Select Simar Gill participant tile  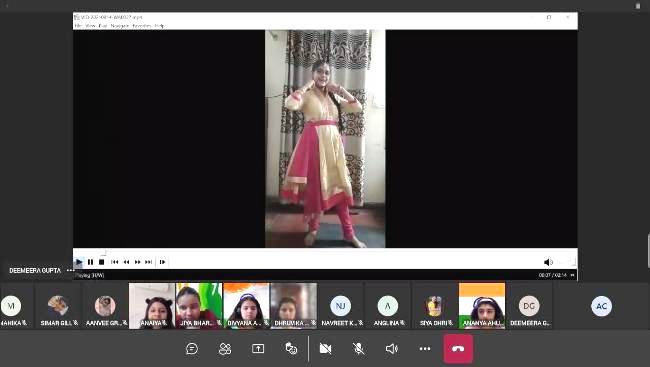[x=58, y=306]
